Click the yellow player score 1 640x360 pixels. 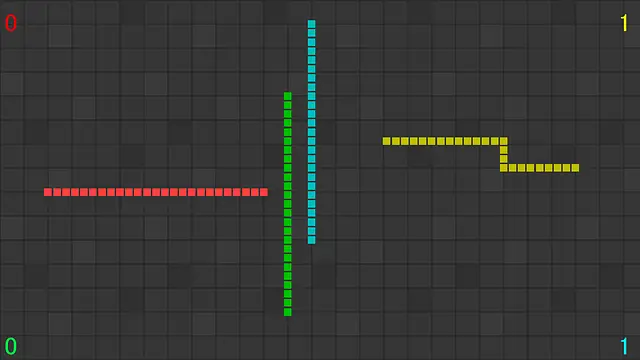[x=624, y=23]
